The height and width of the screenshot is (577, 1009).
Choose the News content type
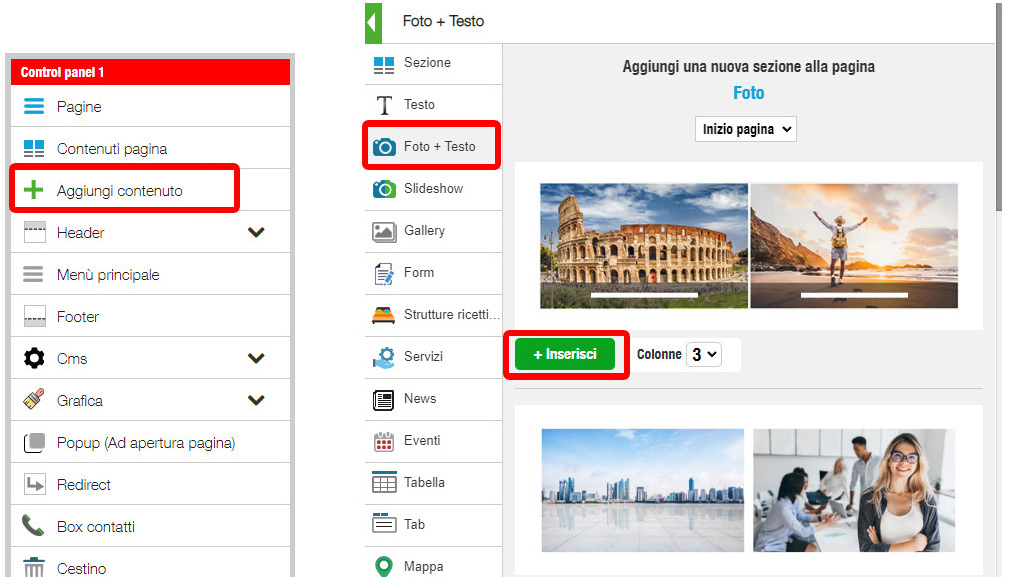coord(434,399)
